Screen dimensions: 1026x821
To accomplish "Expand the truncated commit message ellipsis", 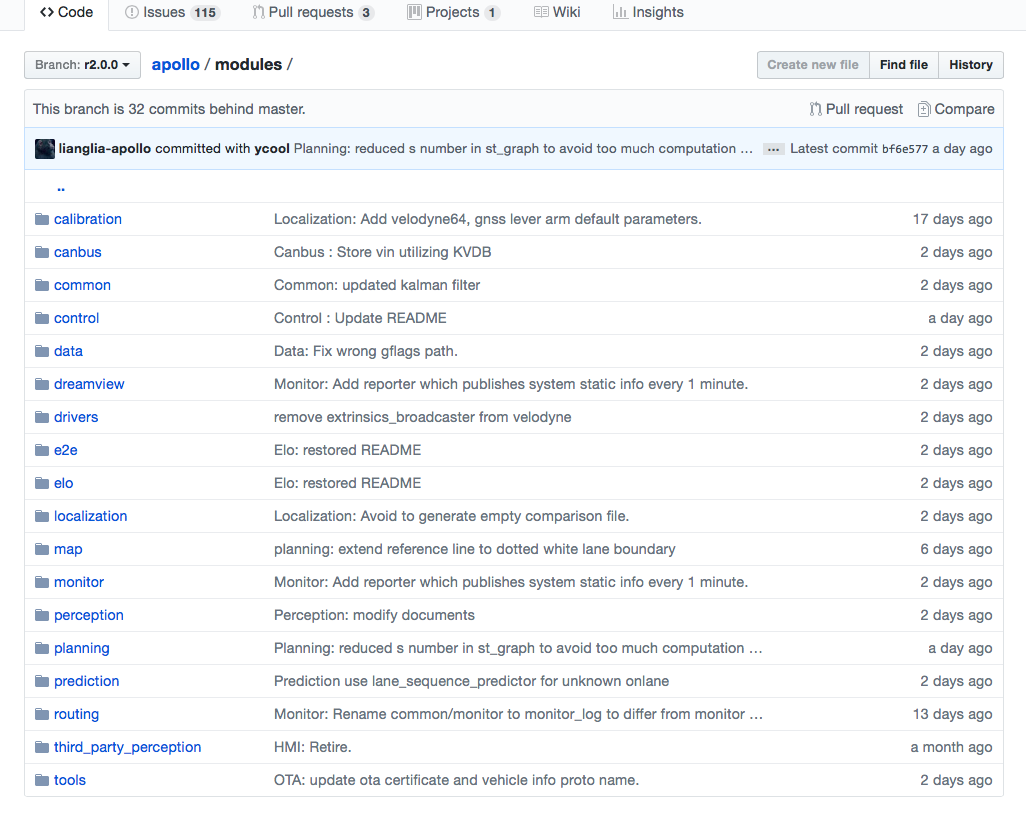I will [x=773, y=149].
